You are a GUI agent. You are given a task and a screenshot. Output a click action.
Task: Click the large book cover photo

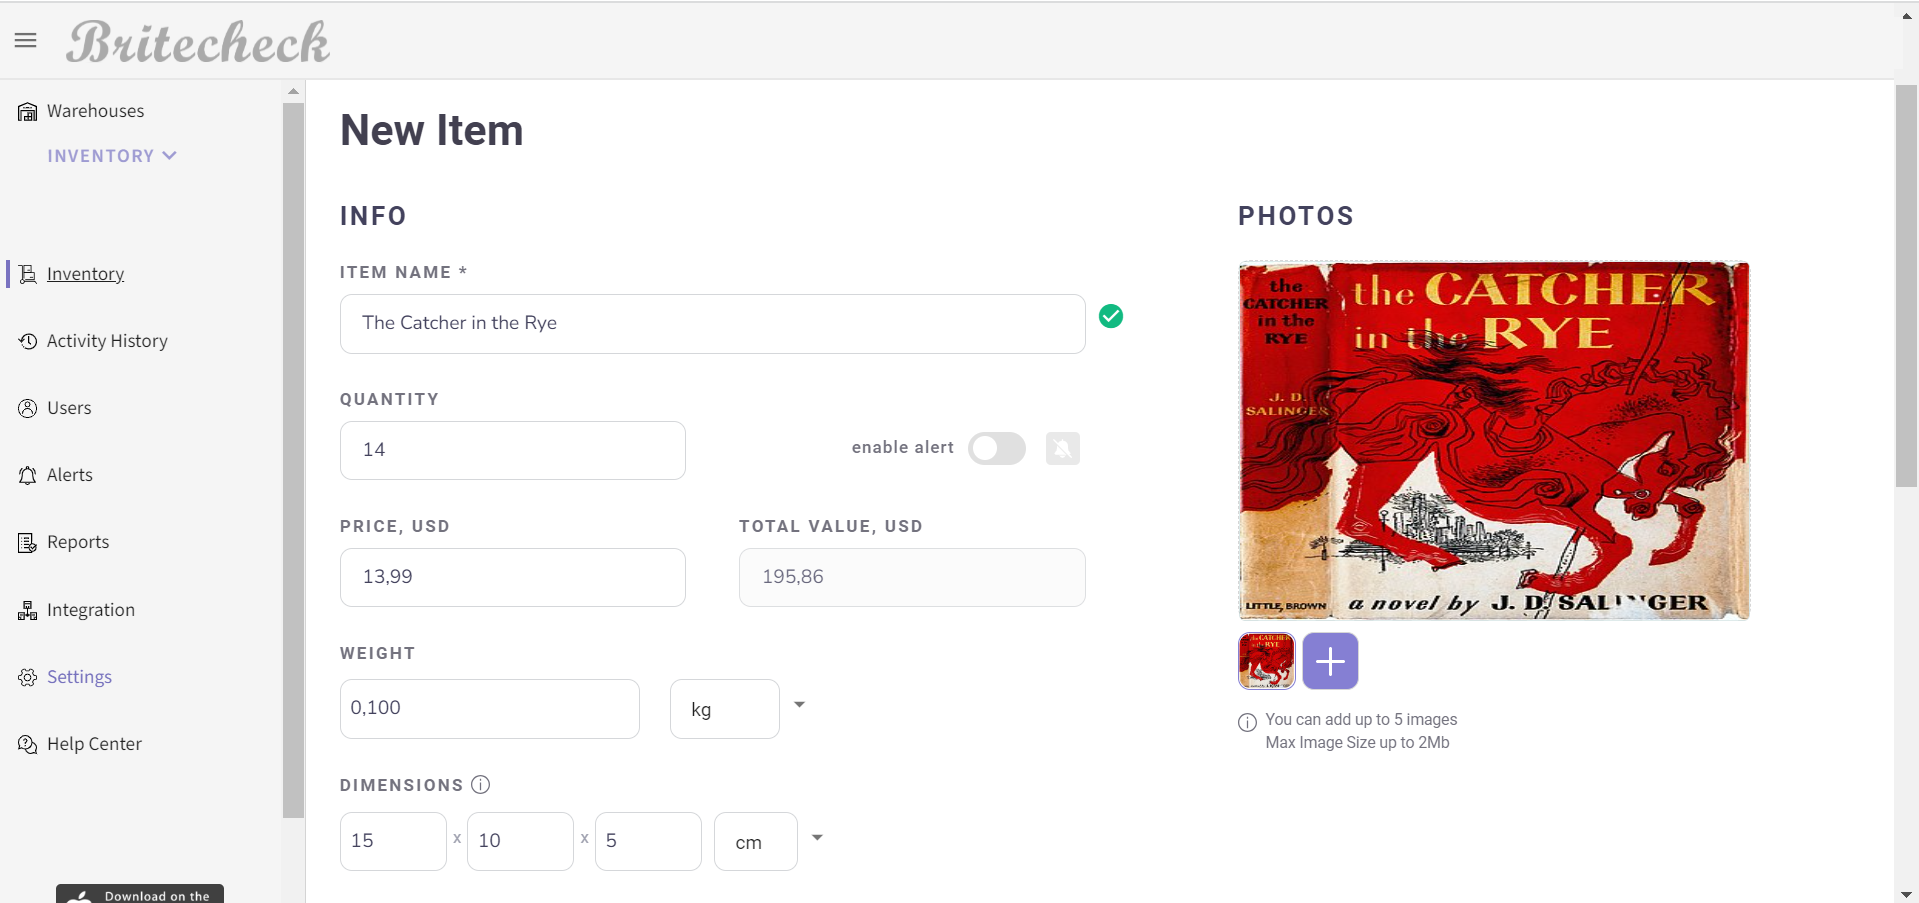(1494, 441)
